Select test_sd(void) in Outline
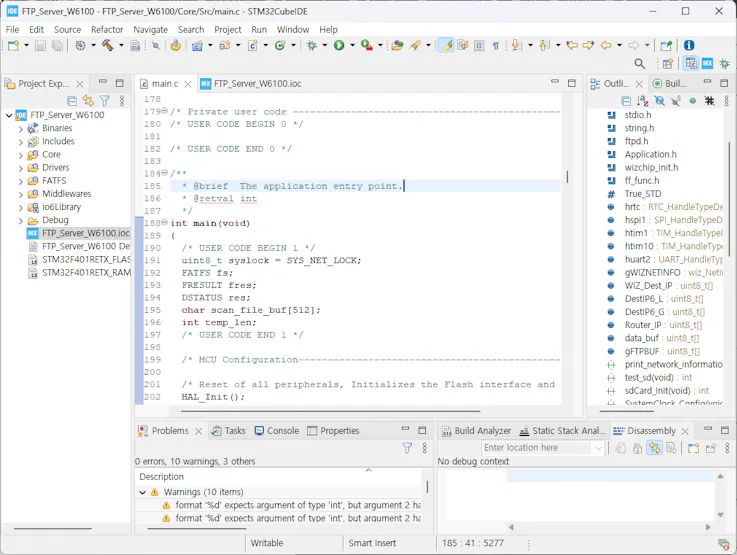 click(648, 377)
